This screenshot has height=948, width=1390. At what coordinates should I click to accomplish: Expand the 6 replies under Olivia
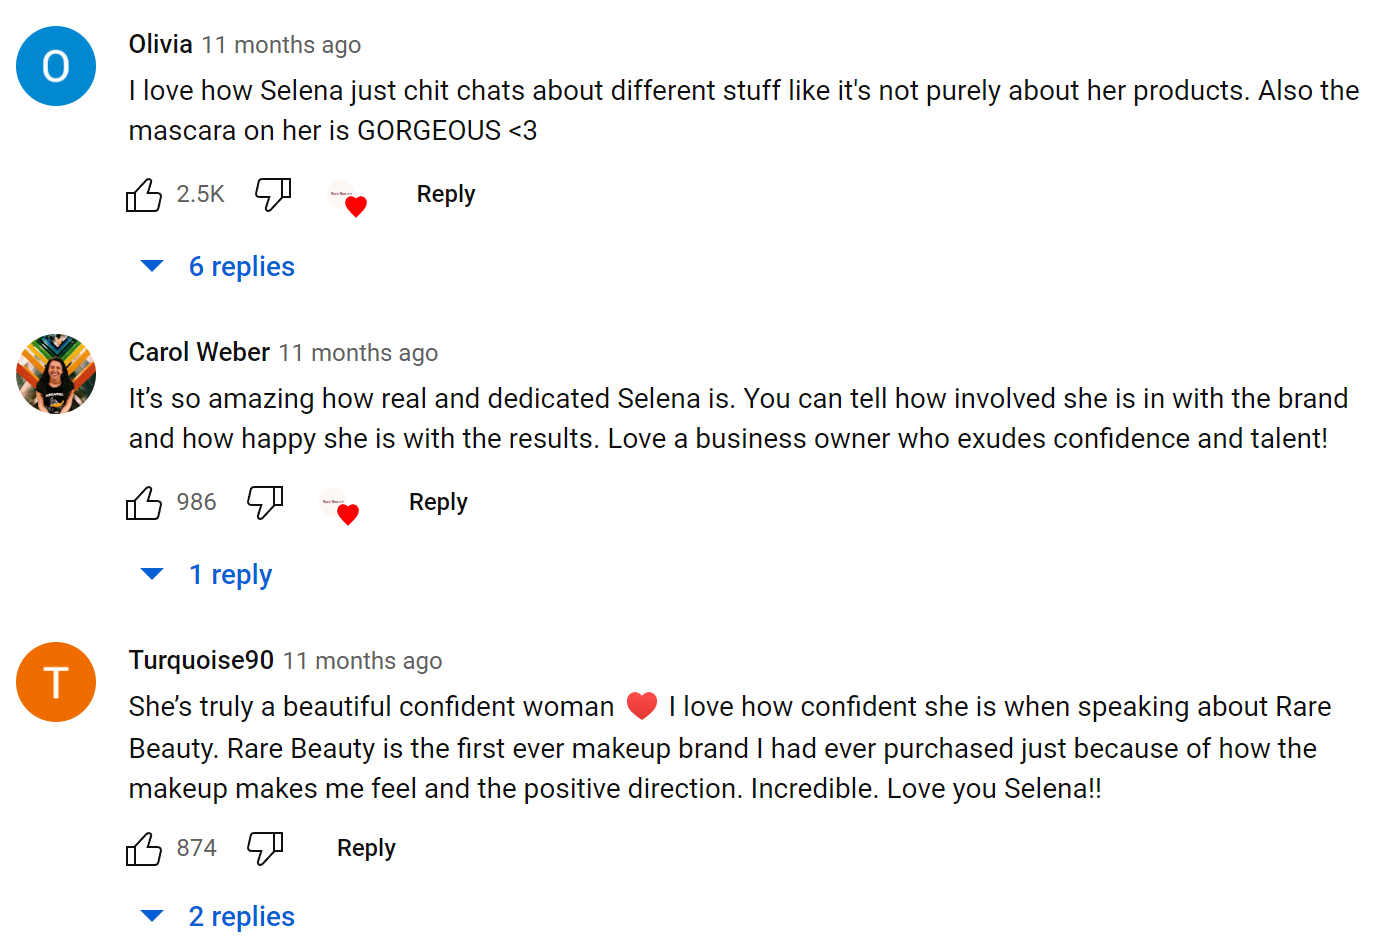click(x=240, y=267)
